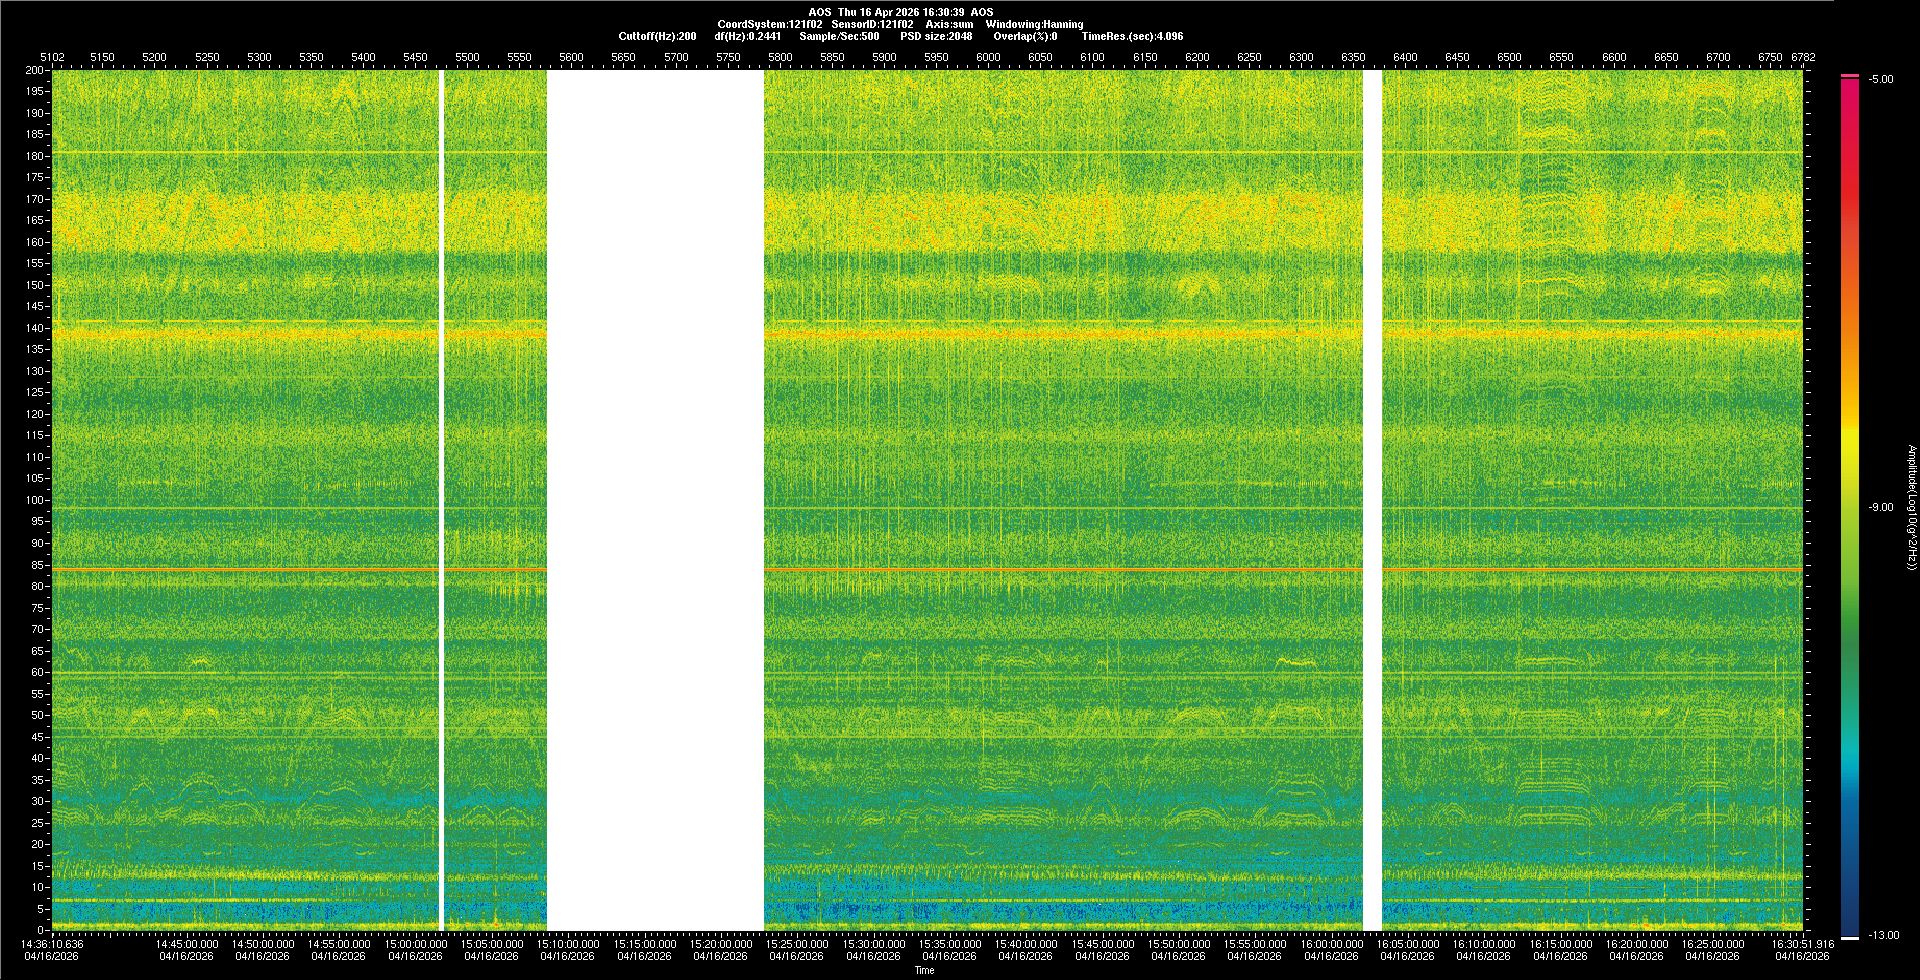Click the 200 Hz frequency axis label
The width and height of the screenshot is (1920, 980).
(x=35, y=70)
